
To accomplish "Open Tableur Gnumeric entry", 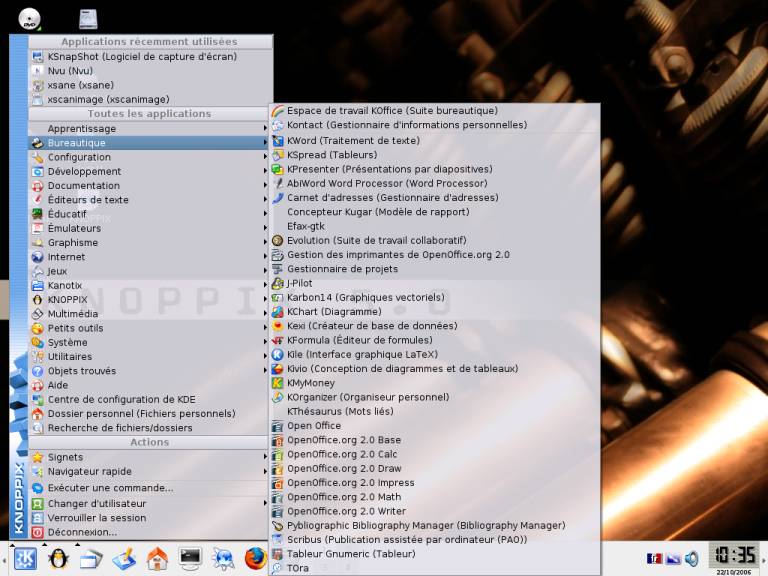I will [x=434, y=553].
